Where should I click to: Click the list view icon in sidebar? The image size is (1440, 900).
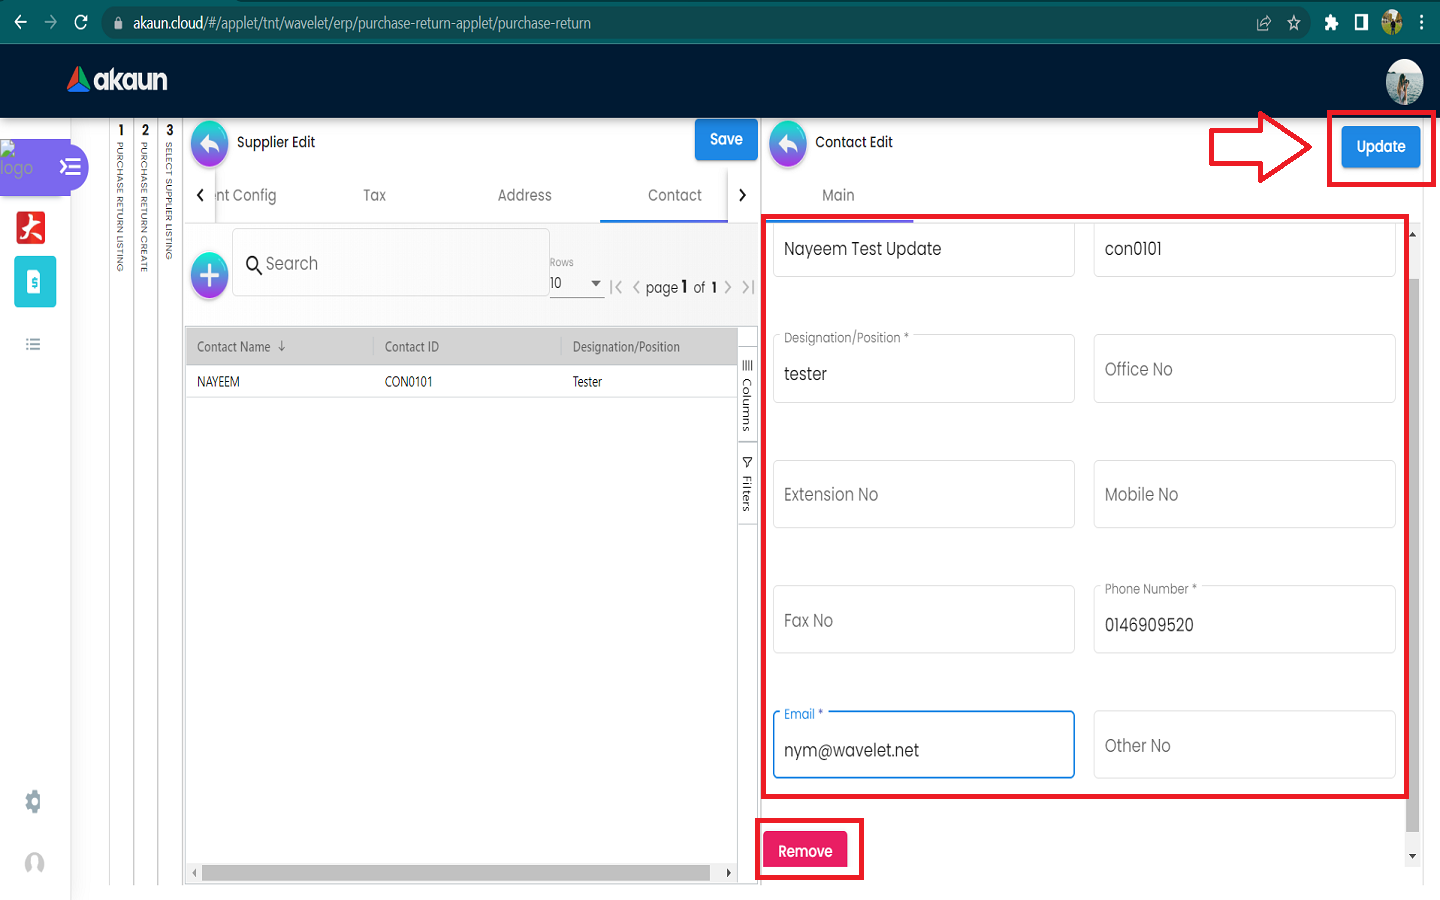pos(33,344)
